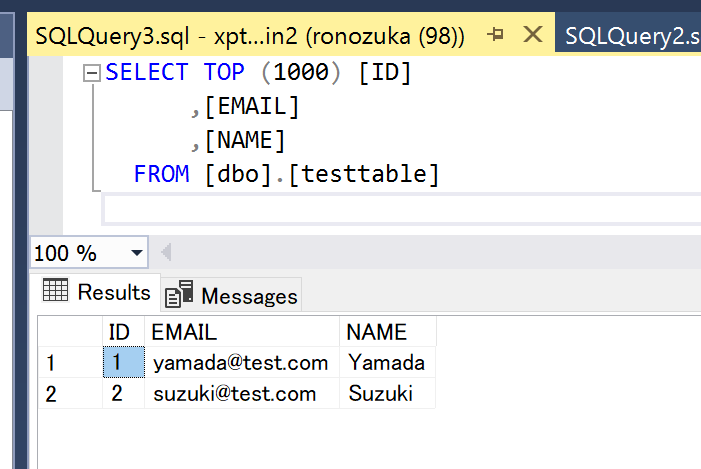The image size is (701, 469).
Task: Show the Messages tab
Action: (x=233, y=295)
